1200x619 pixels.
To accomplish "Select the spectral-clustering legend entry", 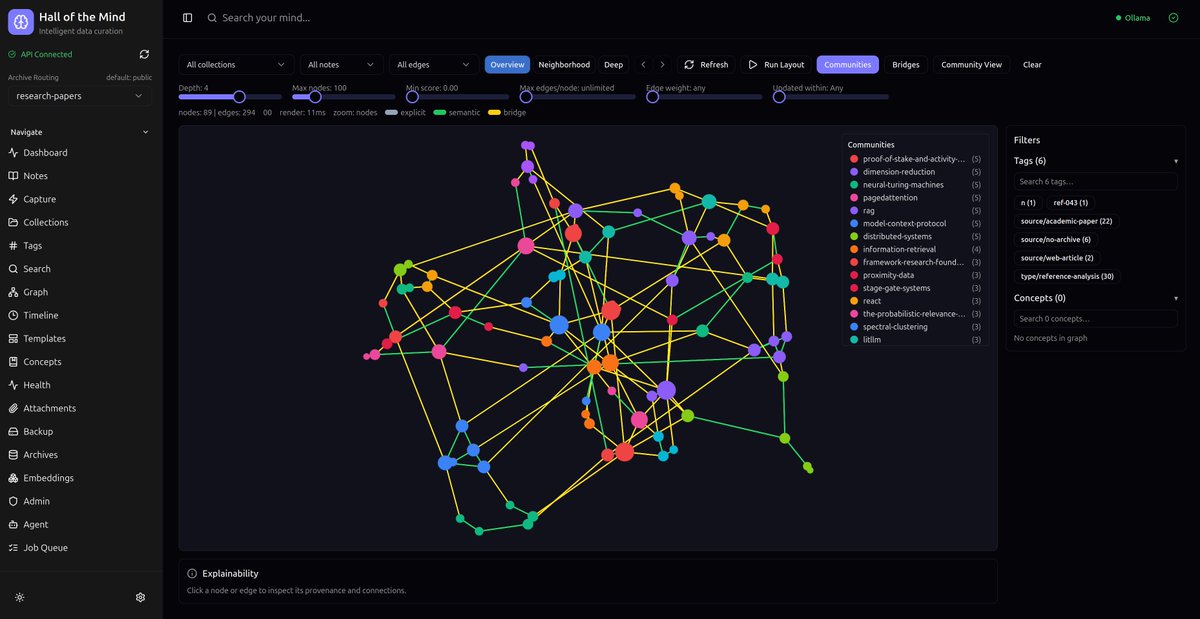I will pos(915,327).
